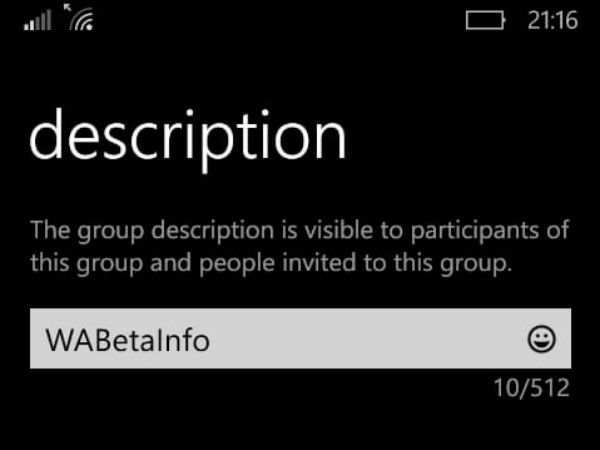Screen dimensions: 600x450
Task: Click the word "participants" in helper text
Action: (x=491, y=231)
